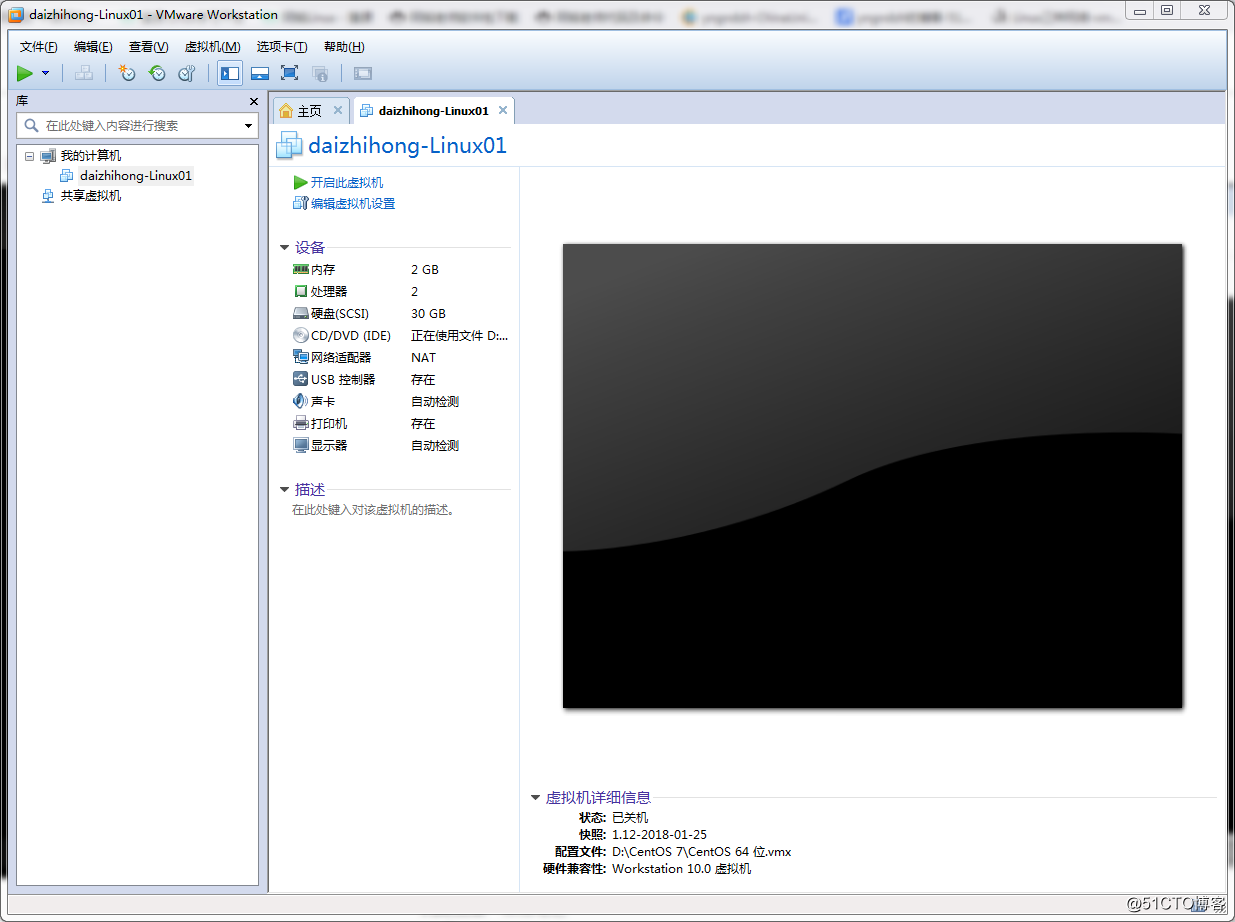The height and width of the screenshot is (922, 1235).
Task: Click the 30 GB hard disk value
Action: (x=428, y=314)
